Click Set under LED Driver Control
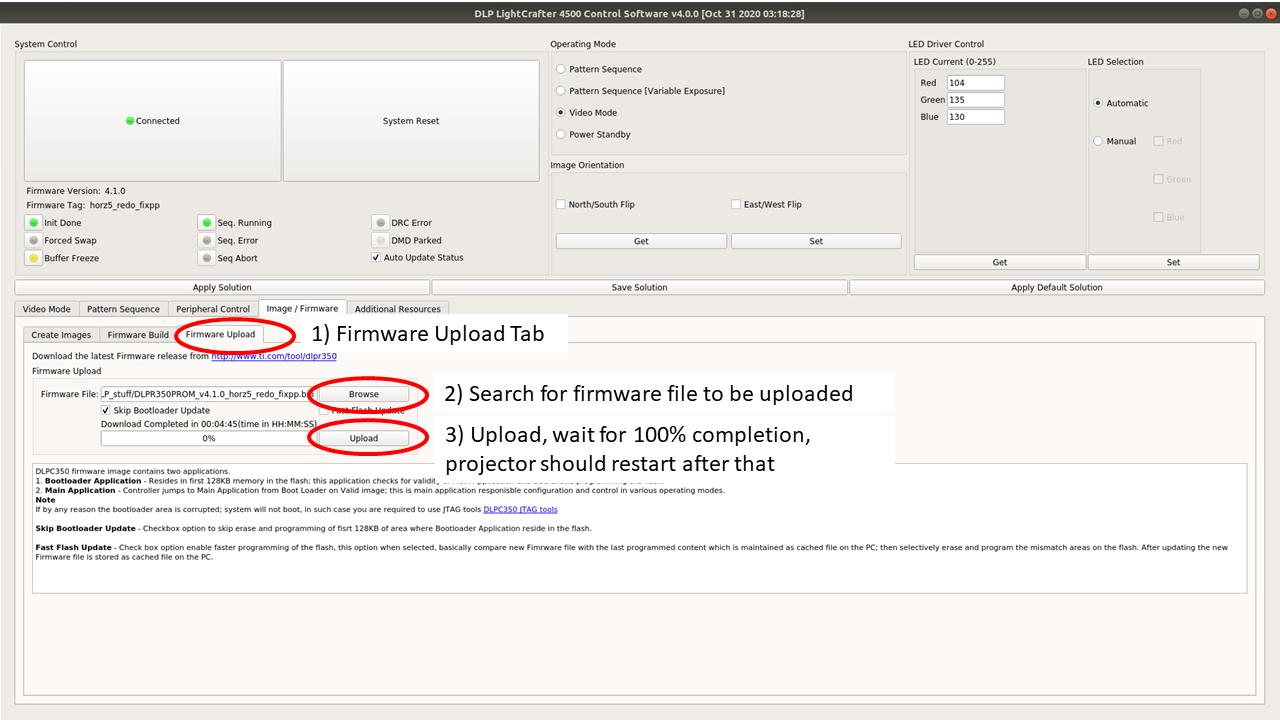Screen dimensions: 1280x720 coord(1173,262)
